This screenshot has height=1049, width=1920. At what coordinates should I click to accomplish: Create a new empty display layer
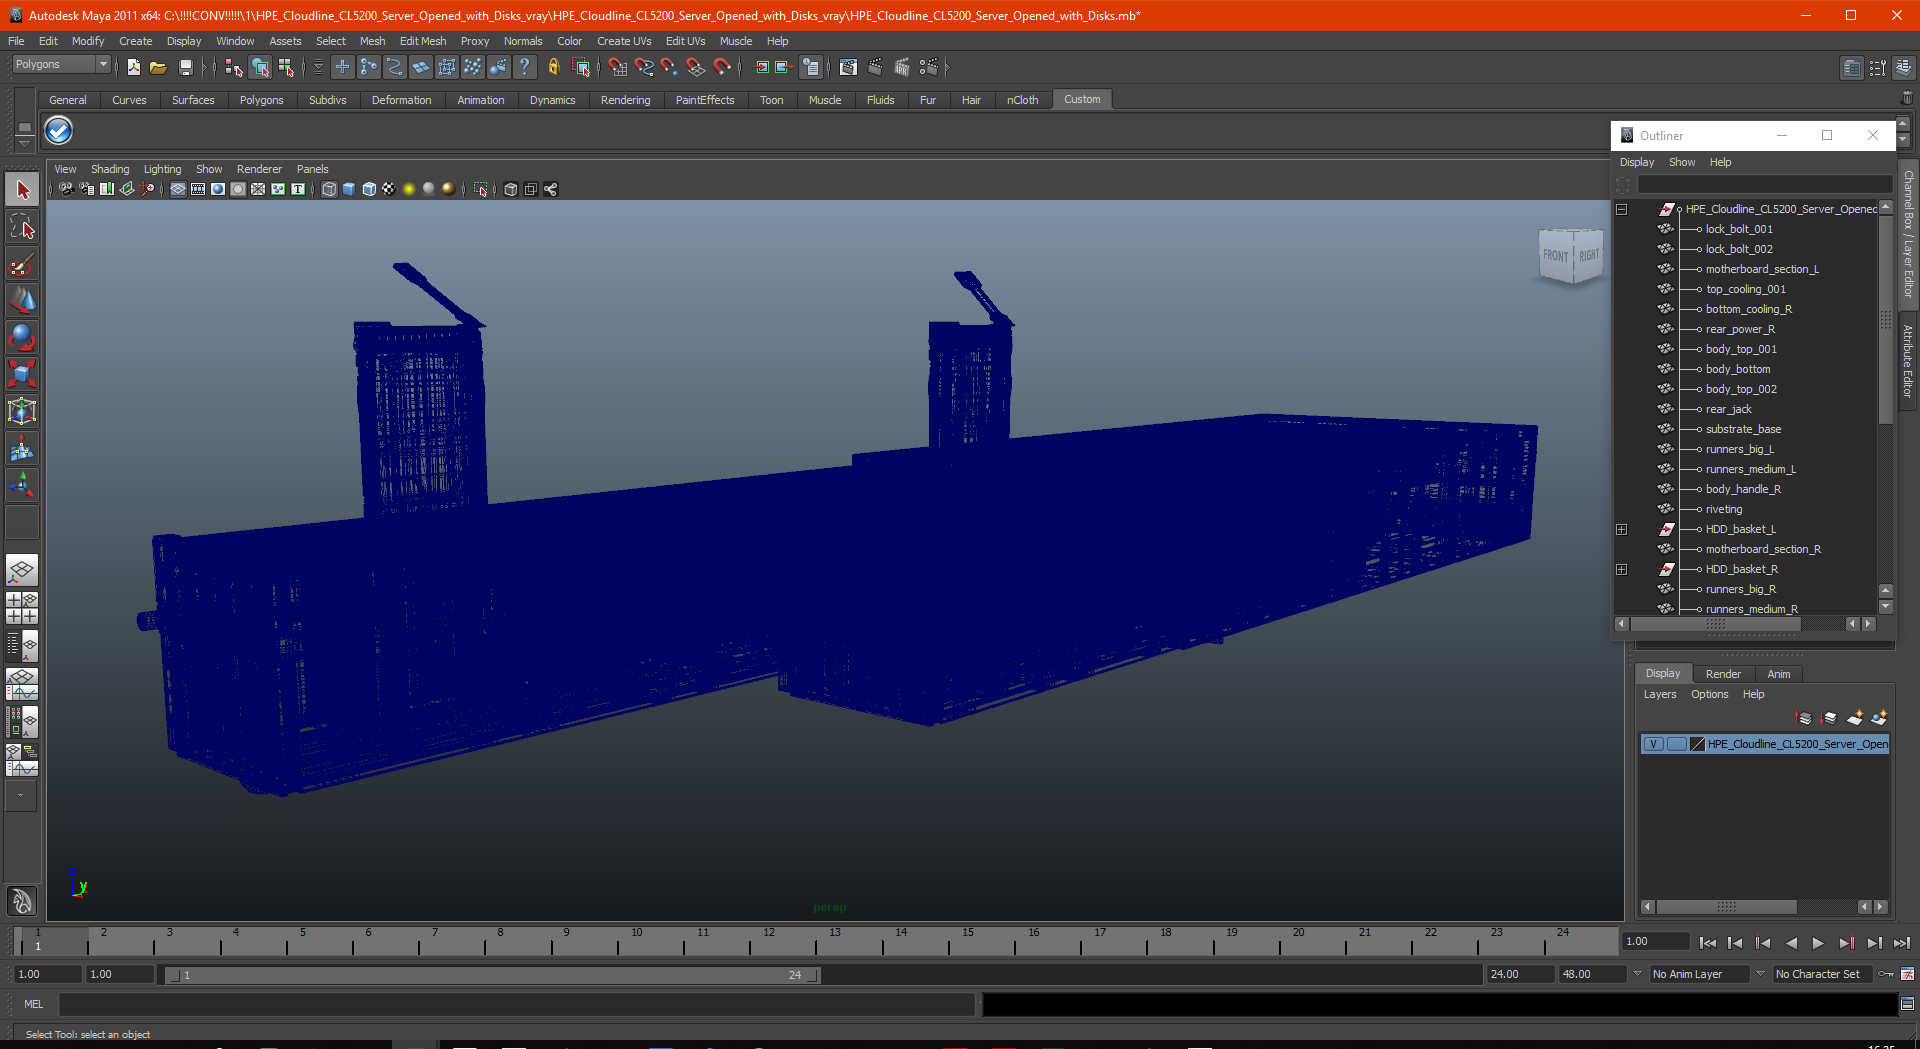click(1855, 718)
